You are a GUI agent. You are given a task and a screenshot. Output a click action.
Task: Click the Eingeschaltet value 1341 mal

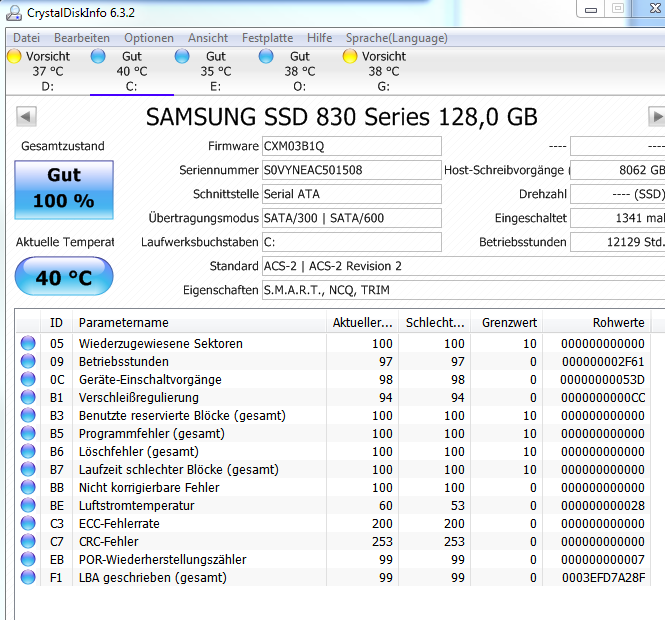click(618, 218)
